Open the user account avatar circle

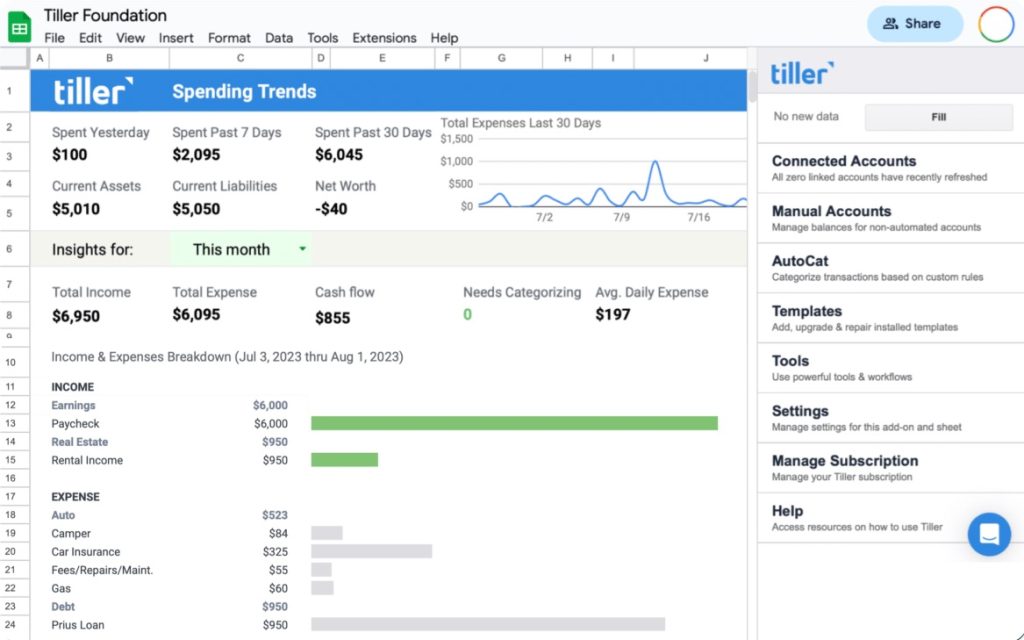(996, 24)
